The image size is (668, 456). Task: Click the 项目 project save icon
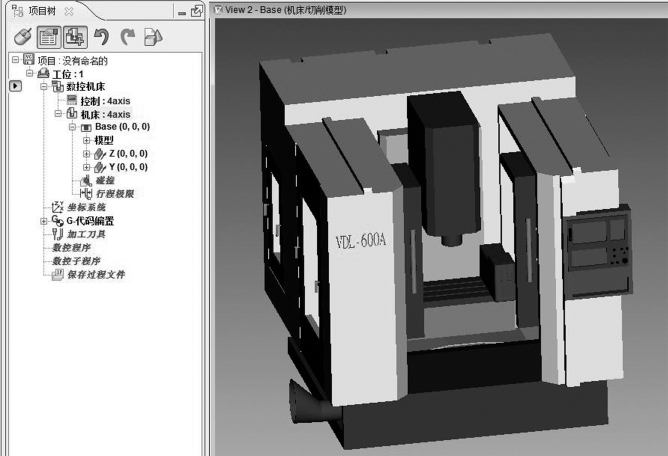pos(29,59)
